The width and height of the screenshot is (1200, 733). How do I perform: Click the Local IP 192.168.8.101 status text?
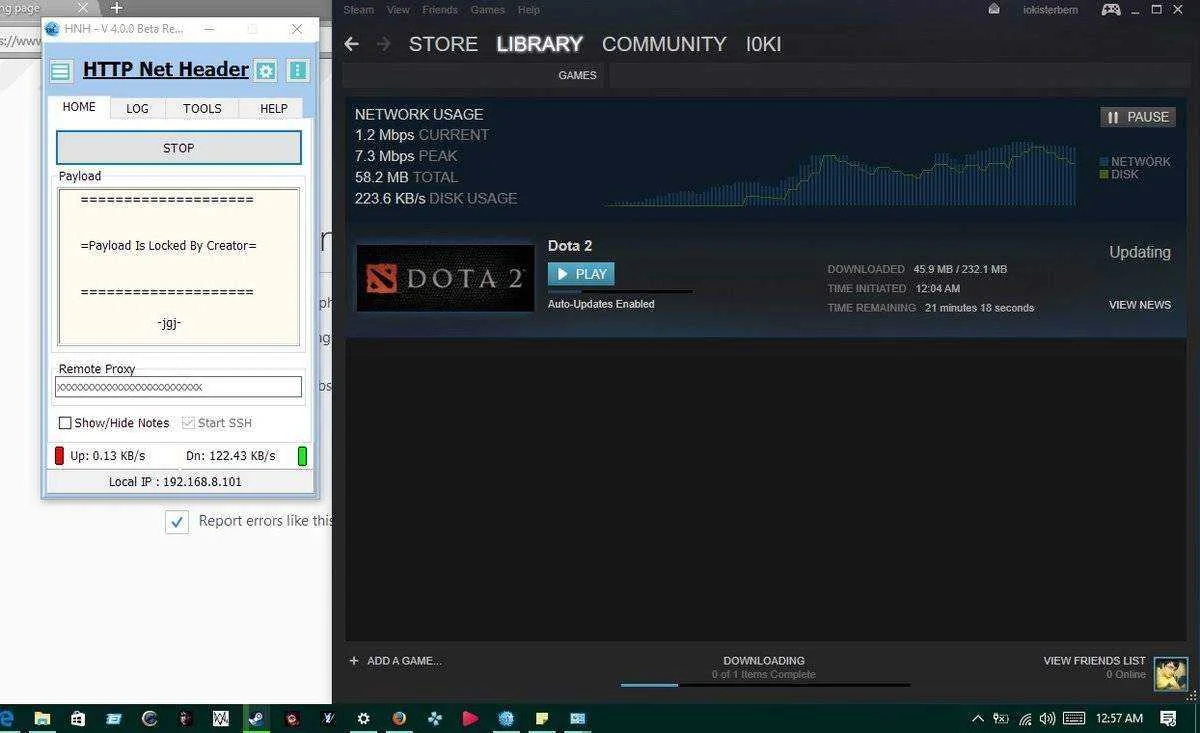pyautogui.click(x=175, y=482)
